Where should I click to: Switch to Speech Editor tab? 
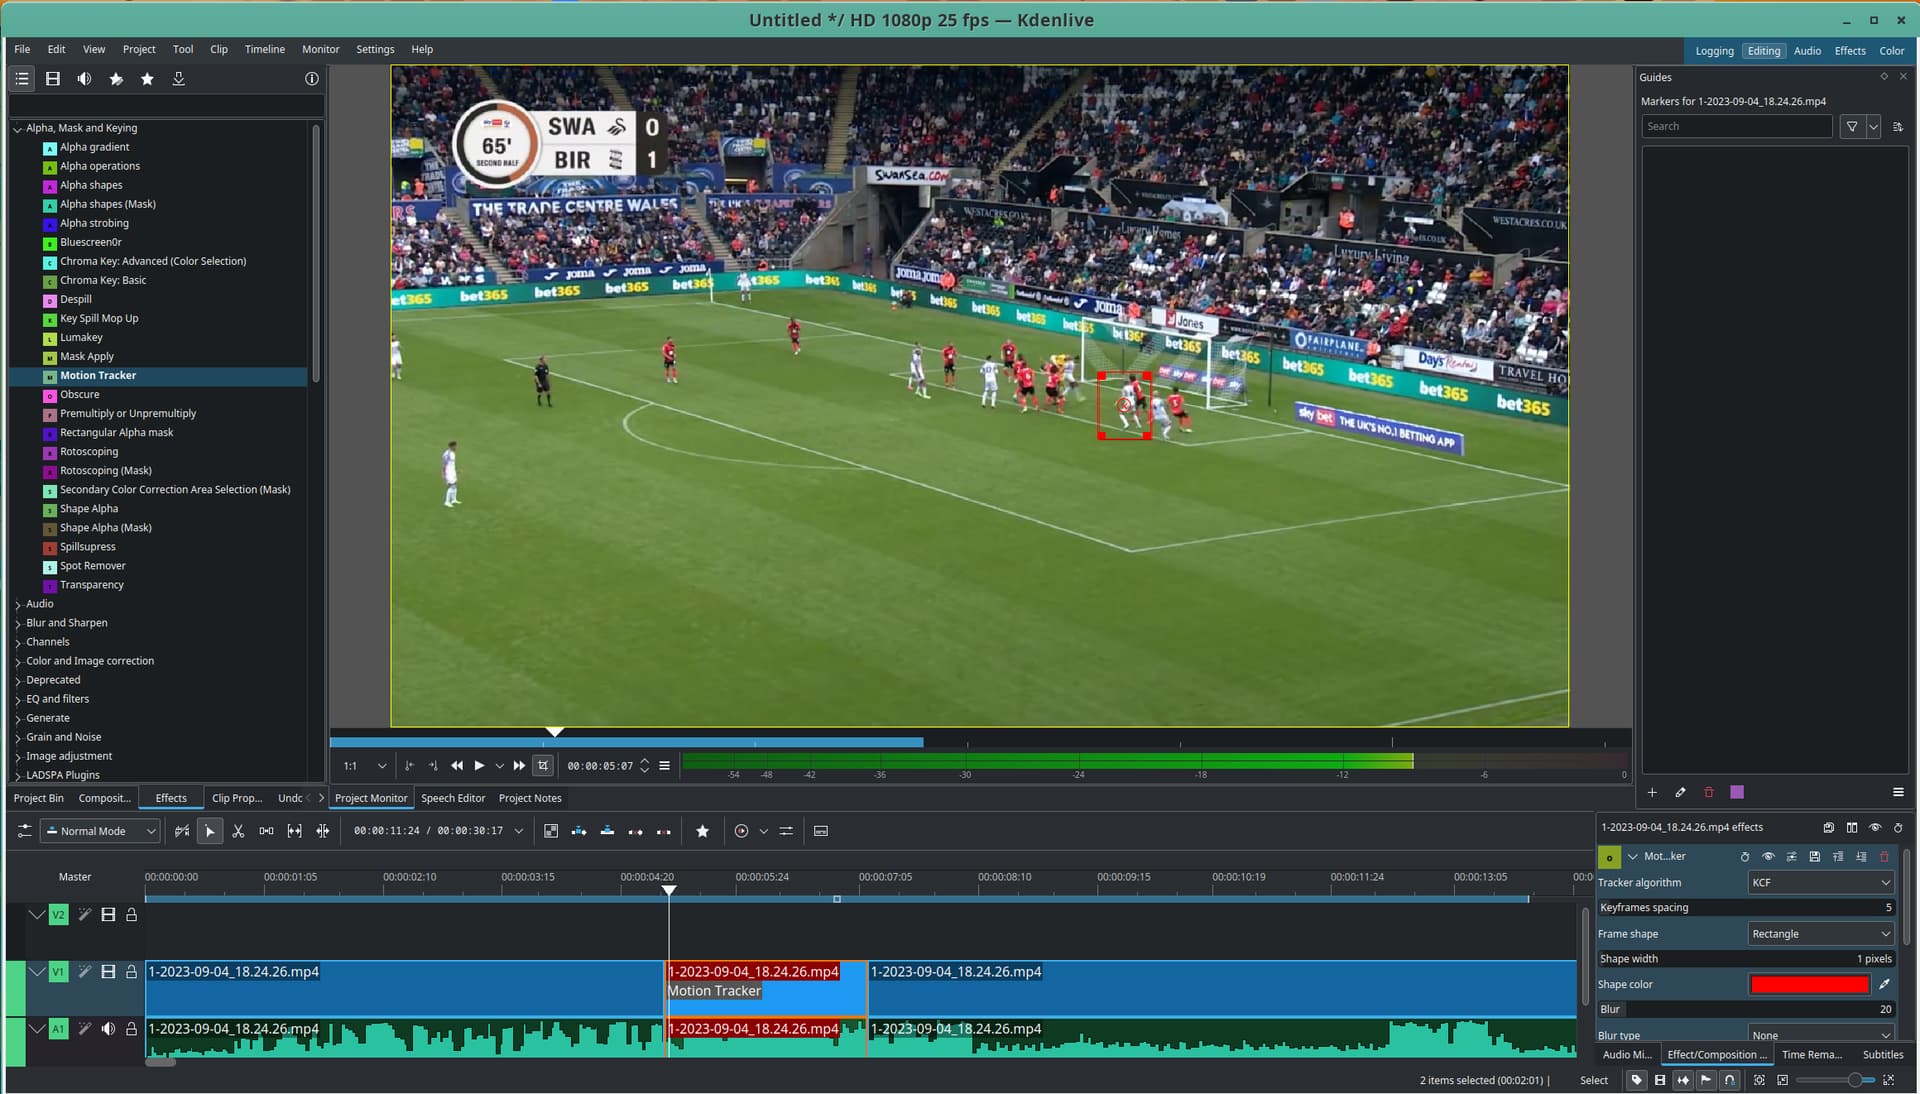click(x=453, y=798)
